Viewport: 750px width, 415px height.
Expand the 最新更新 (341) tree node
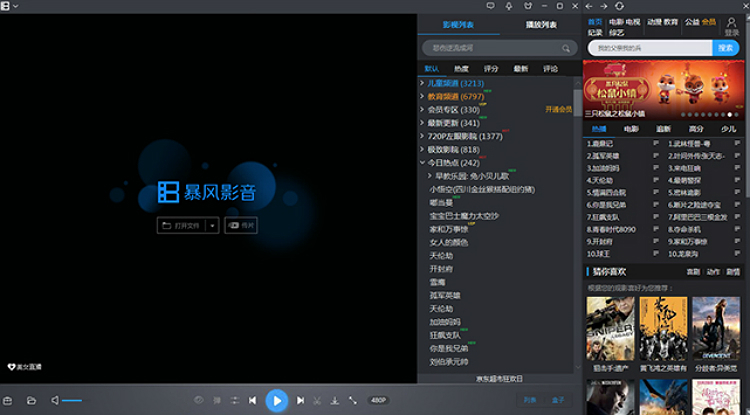[x=423, y=123]
